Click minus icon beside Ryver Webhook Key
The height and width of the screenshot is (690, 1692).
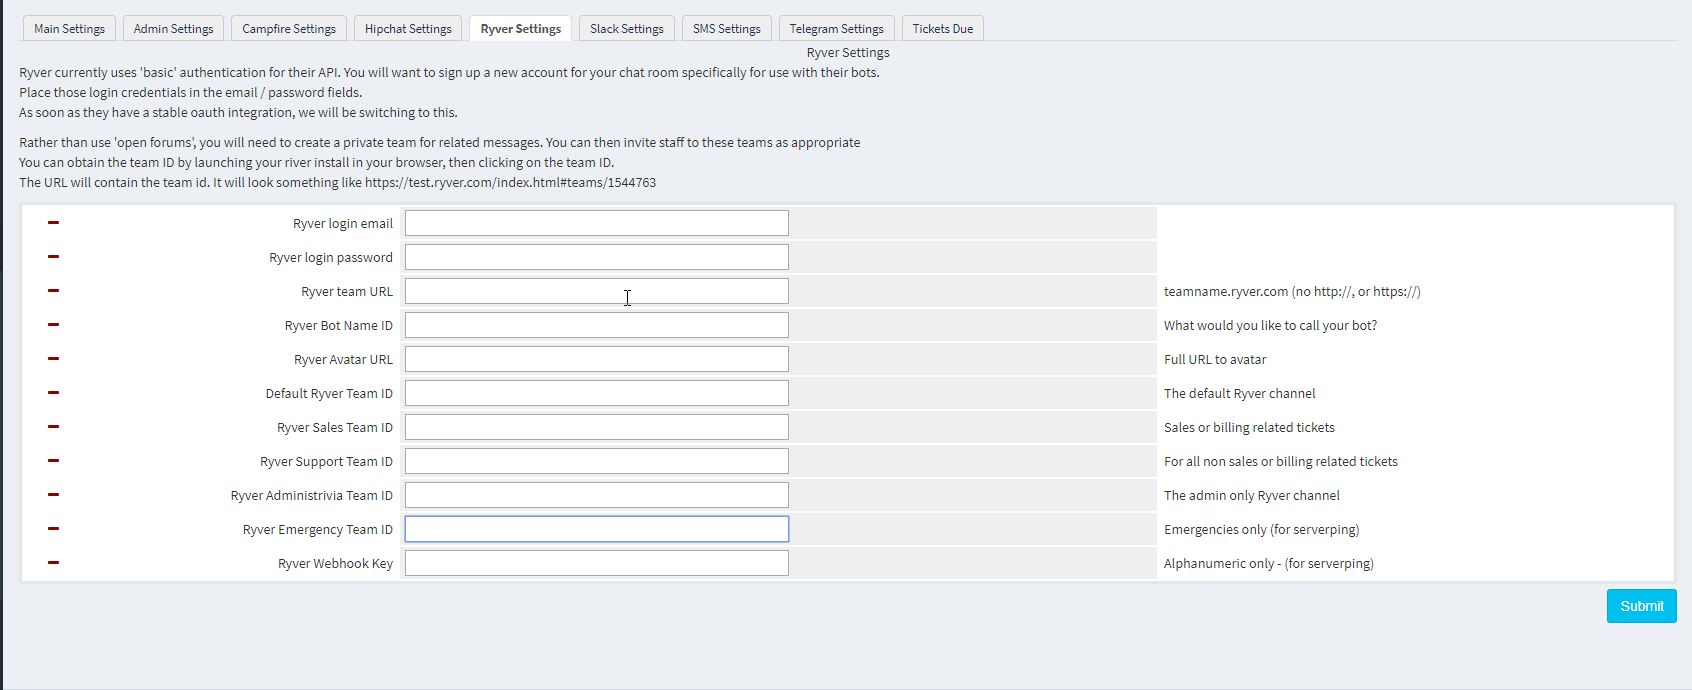tap(53, 562)
